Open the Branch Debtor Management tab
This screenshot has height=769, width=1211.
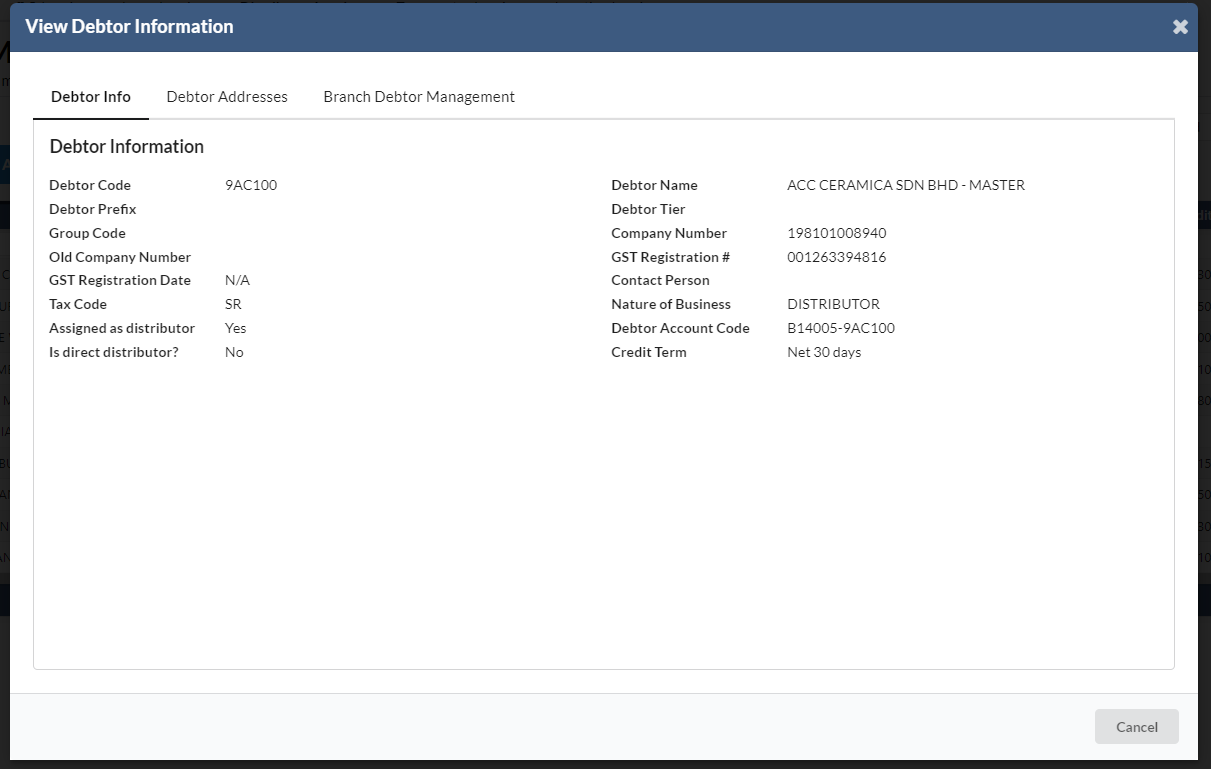(x=419, y=97)
